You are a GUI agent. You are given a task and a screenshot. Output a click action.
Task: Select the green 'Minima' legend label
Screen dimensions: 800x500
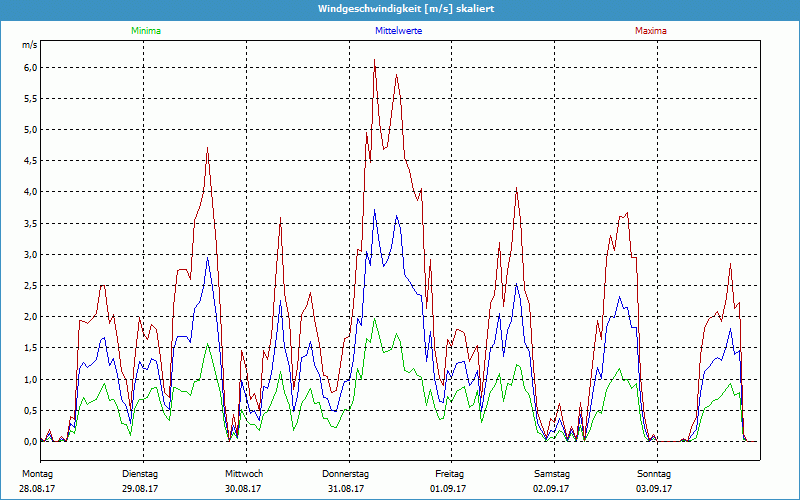coord(146,31)
